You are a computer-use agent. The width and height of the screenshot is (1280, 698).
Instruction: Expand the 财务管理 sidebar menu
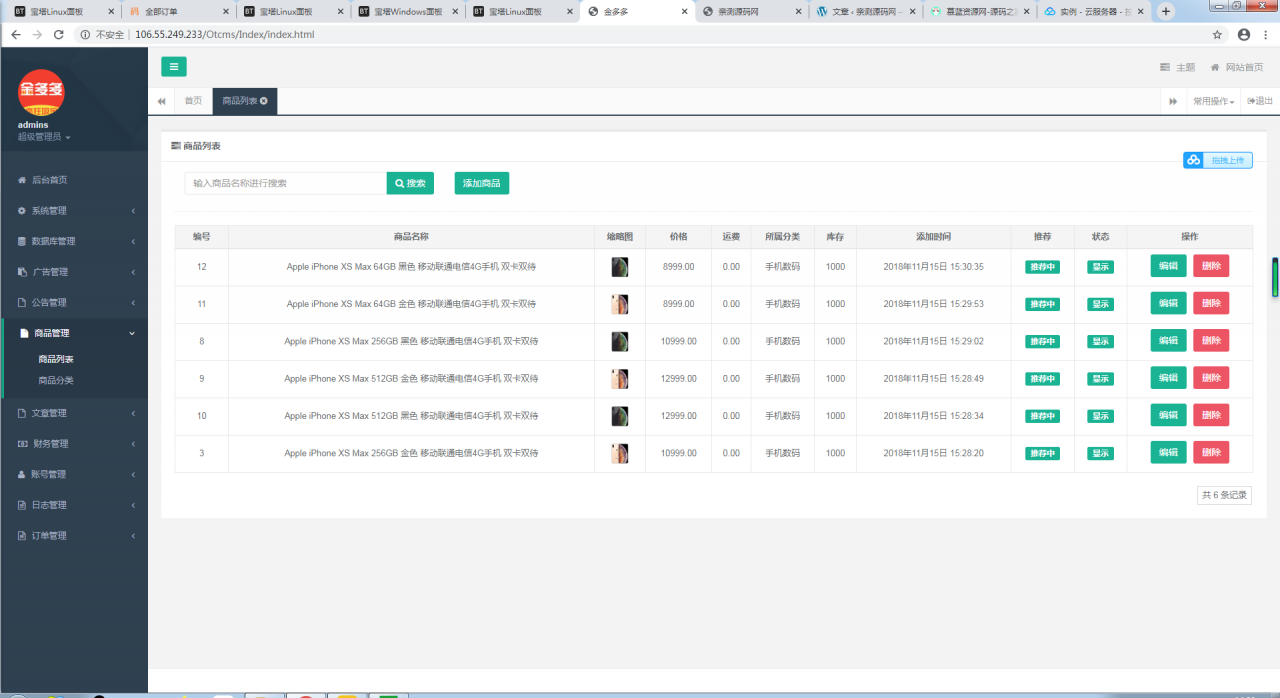(x=74, y=444)
